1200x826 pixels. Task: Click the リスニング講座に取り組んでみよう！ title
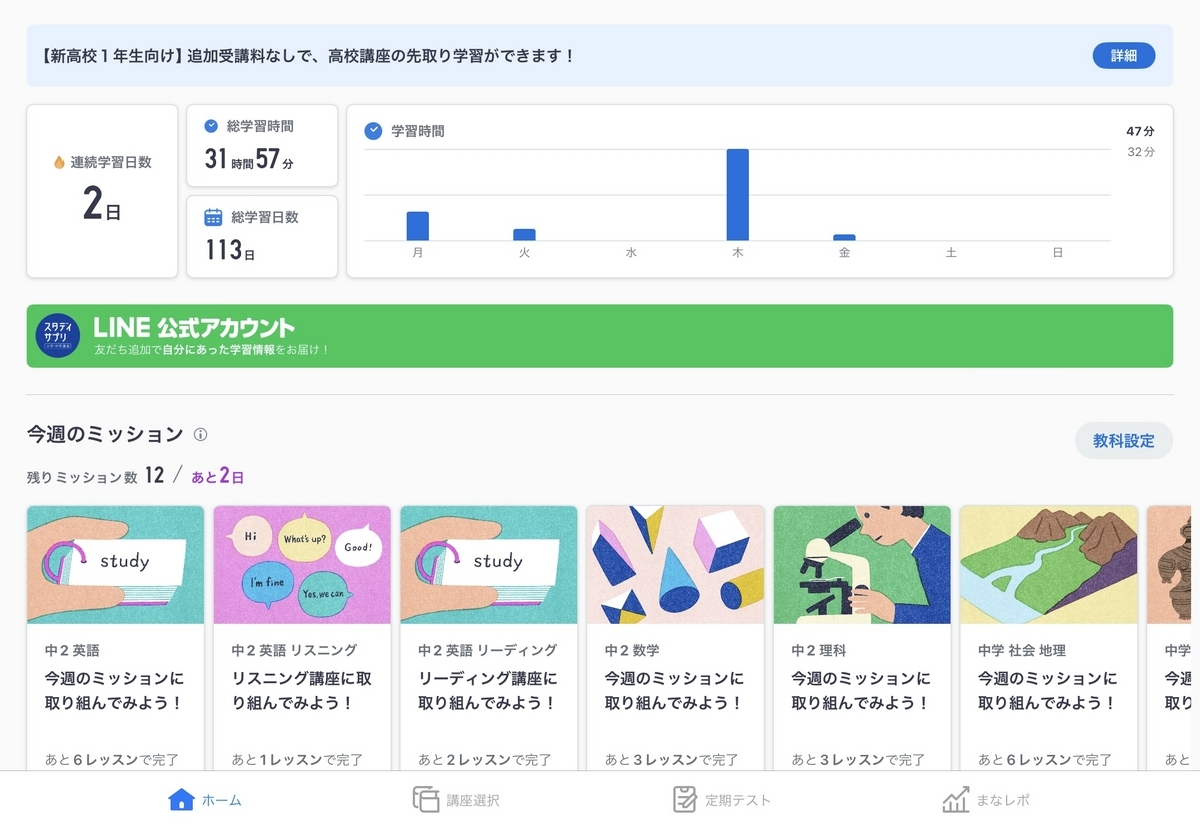click(302, 691)
